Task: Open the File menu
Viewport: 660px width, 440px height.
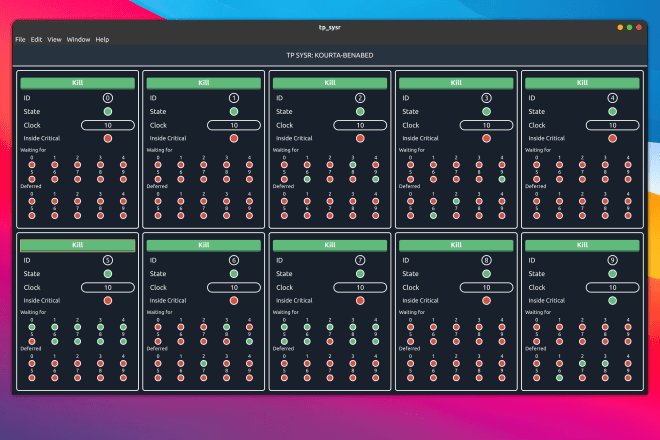Action: click(20, 40)
